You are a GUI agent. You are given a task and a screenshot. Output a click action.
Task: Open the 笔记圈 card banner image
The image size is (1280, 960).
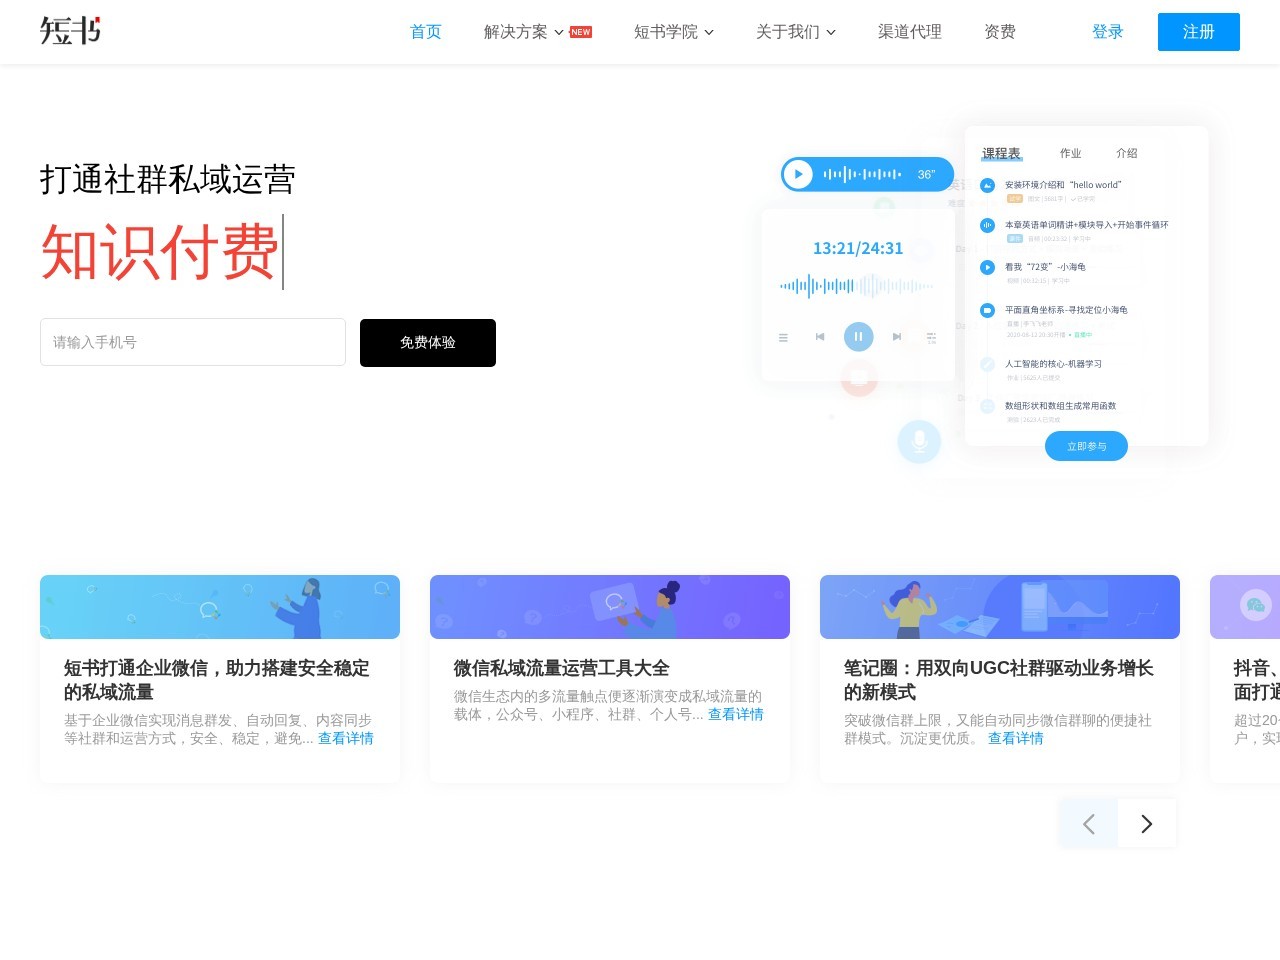click(1000, 607)
